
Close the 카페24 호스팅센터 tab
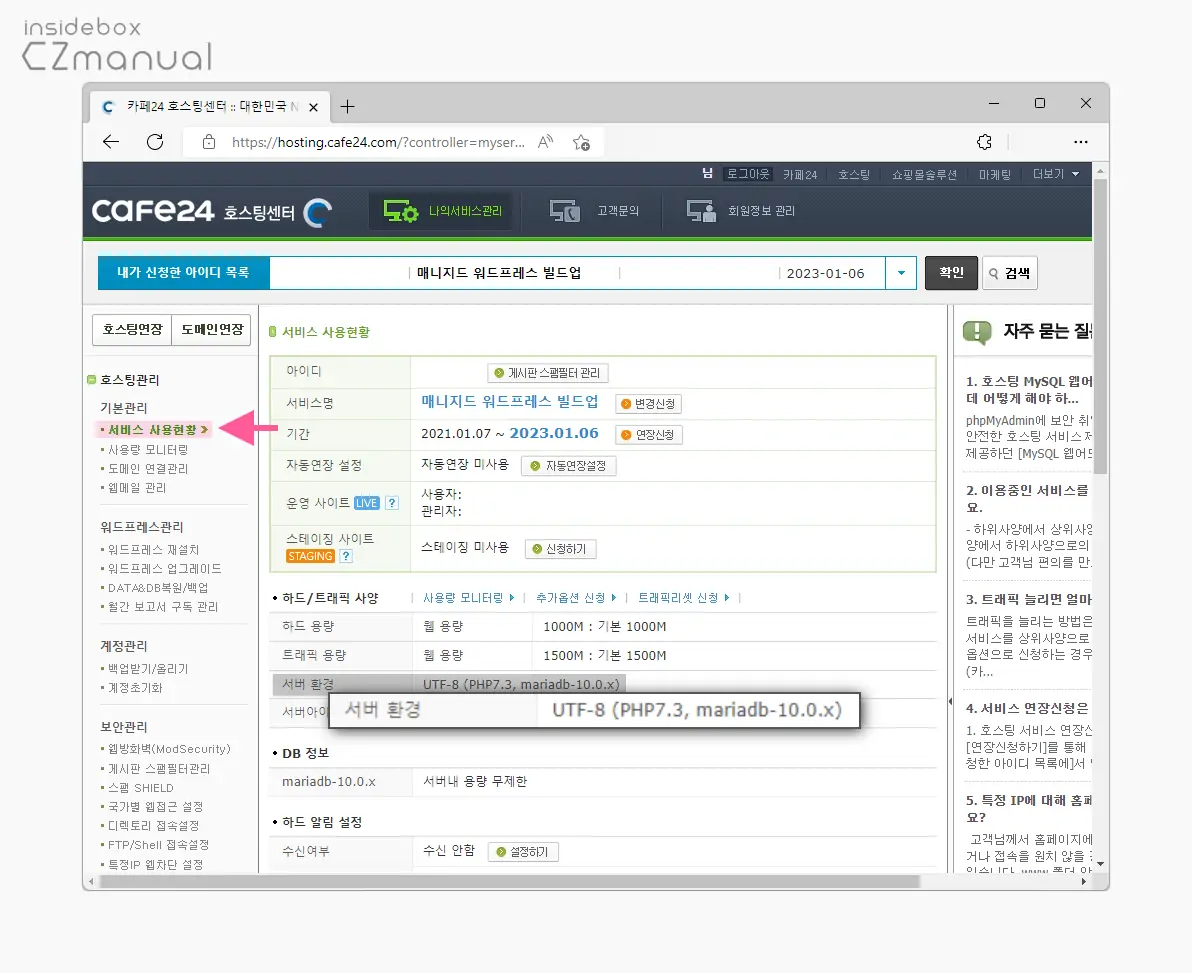click(313, 107)
